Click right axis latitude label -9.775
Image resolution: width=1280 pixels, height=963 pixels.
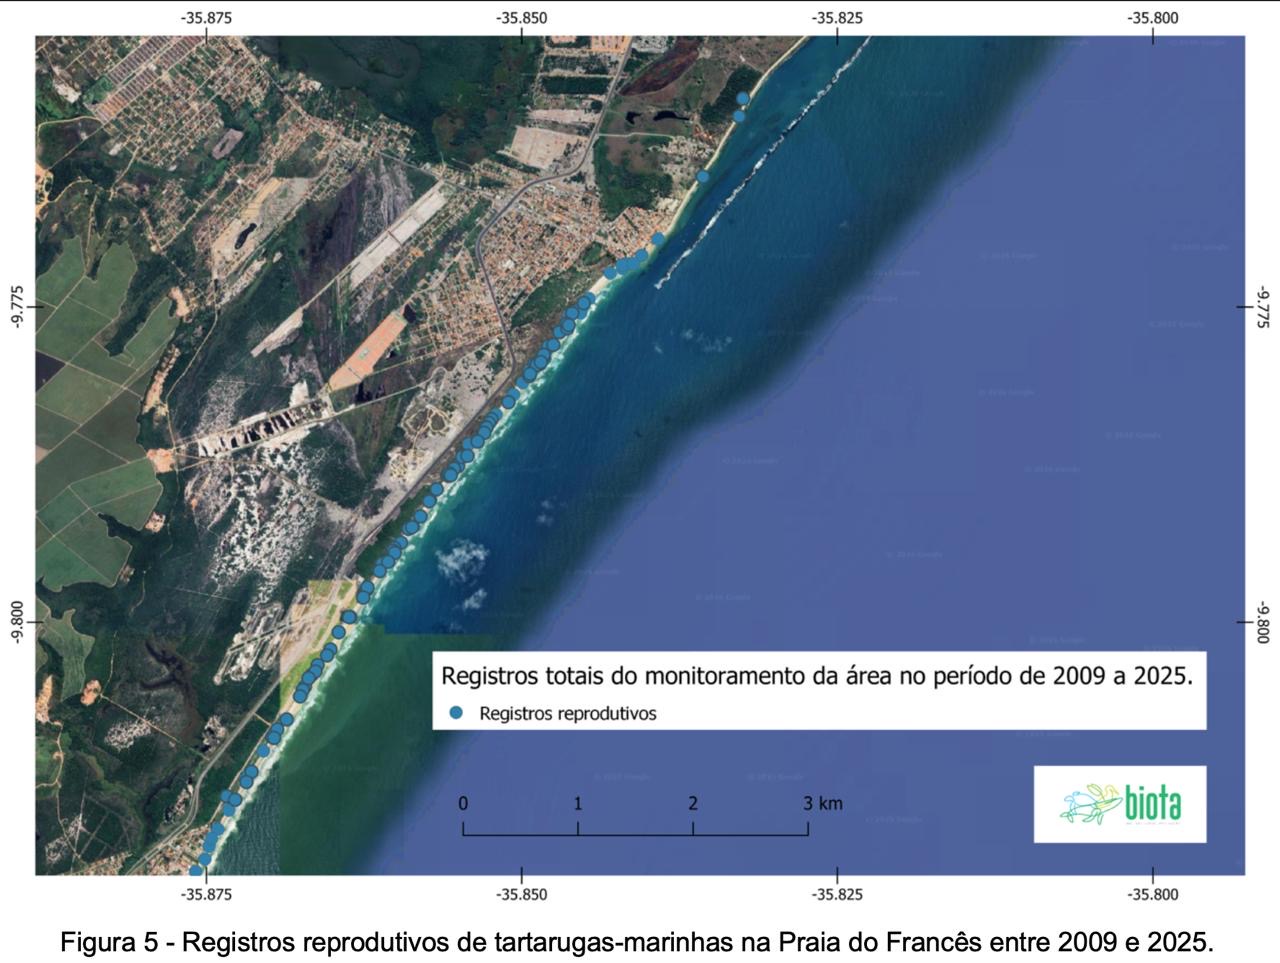1262,306
